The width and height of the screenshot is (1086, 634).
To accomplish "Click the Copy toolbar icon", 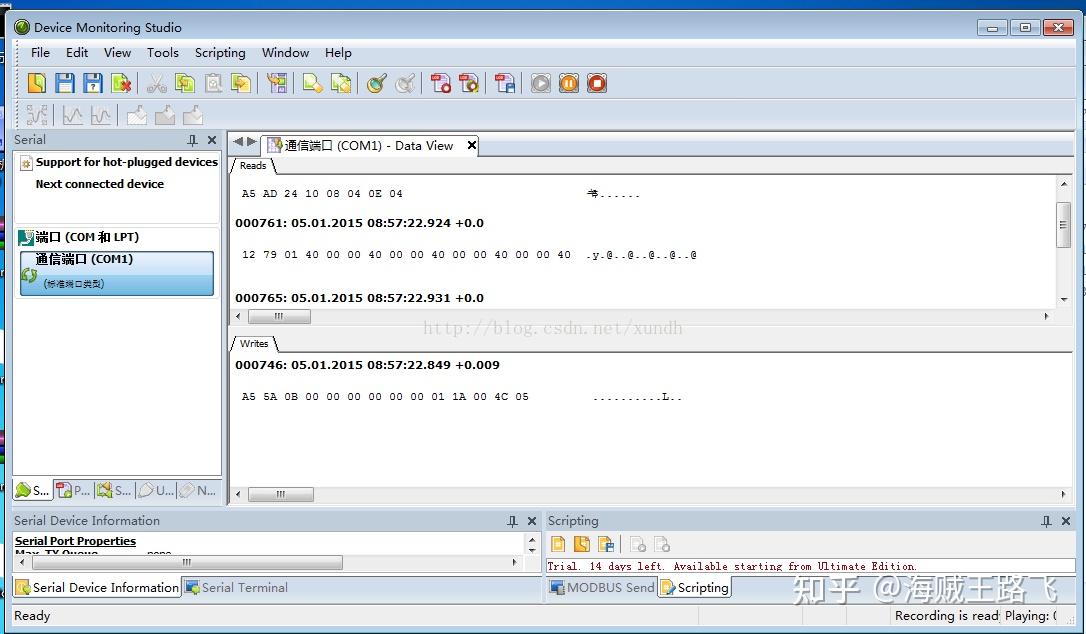I will (184, 83).
